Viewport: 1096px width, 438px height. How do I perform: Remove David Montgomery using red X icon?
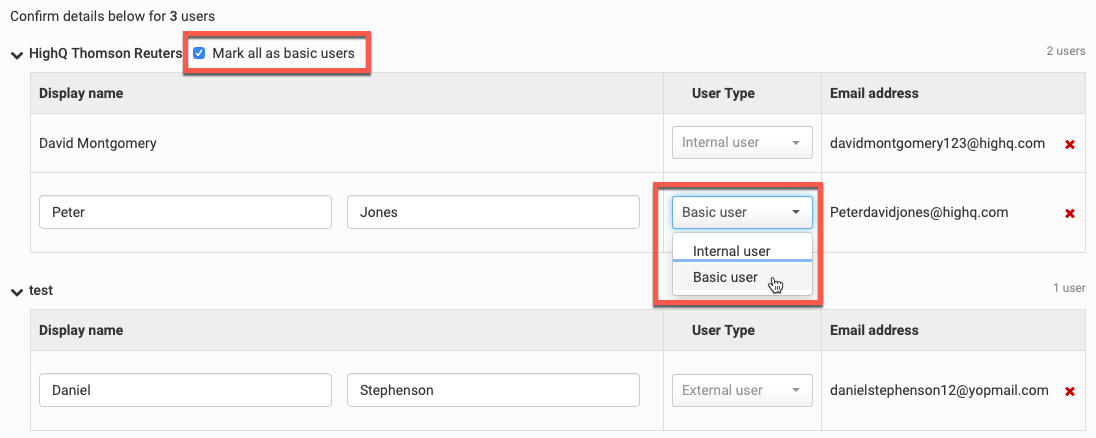(1069, 144)
